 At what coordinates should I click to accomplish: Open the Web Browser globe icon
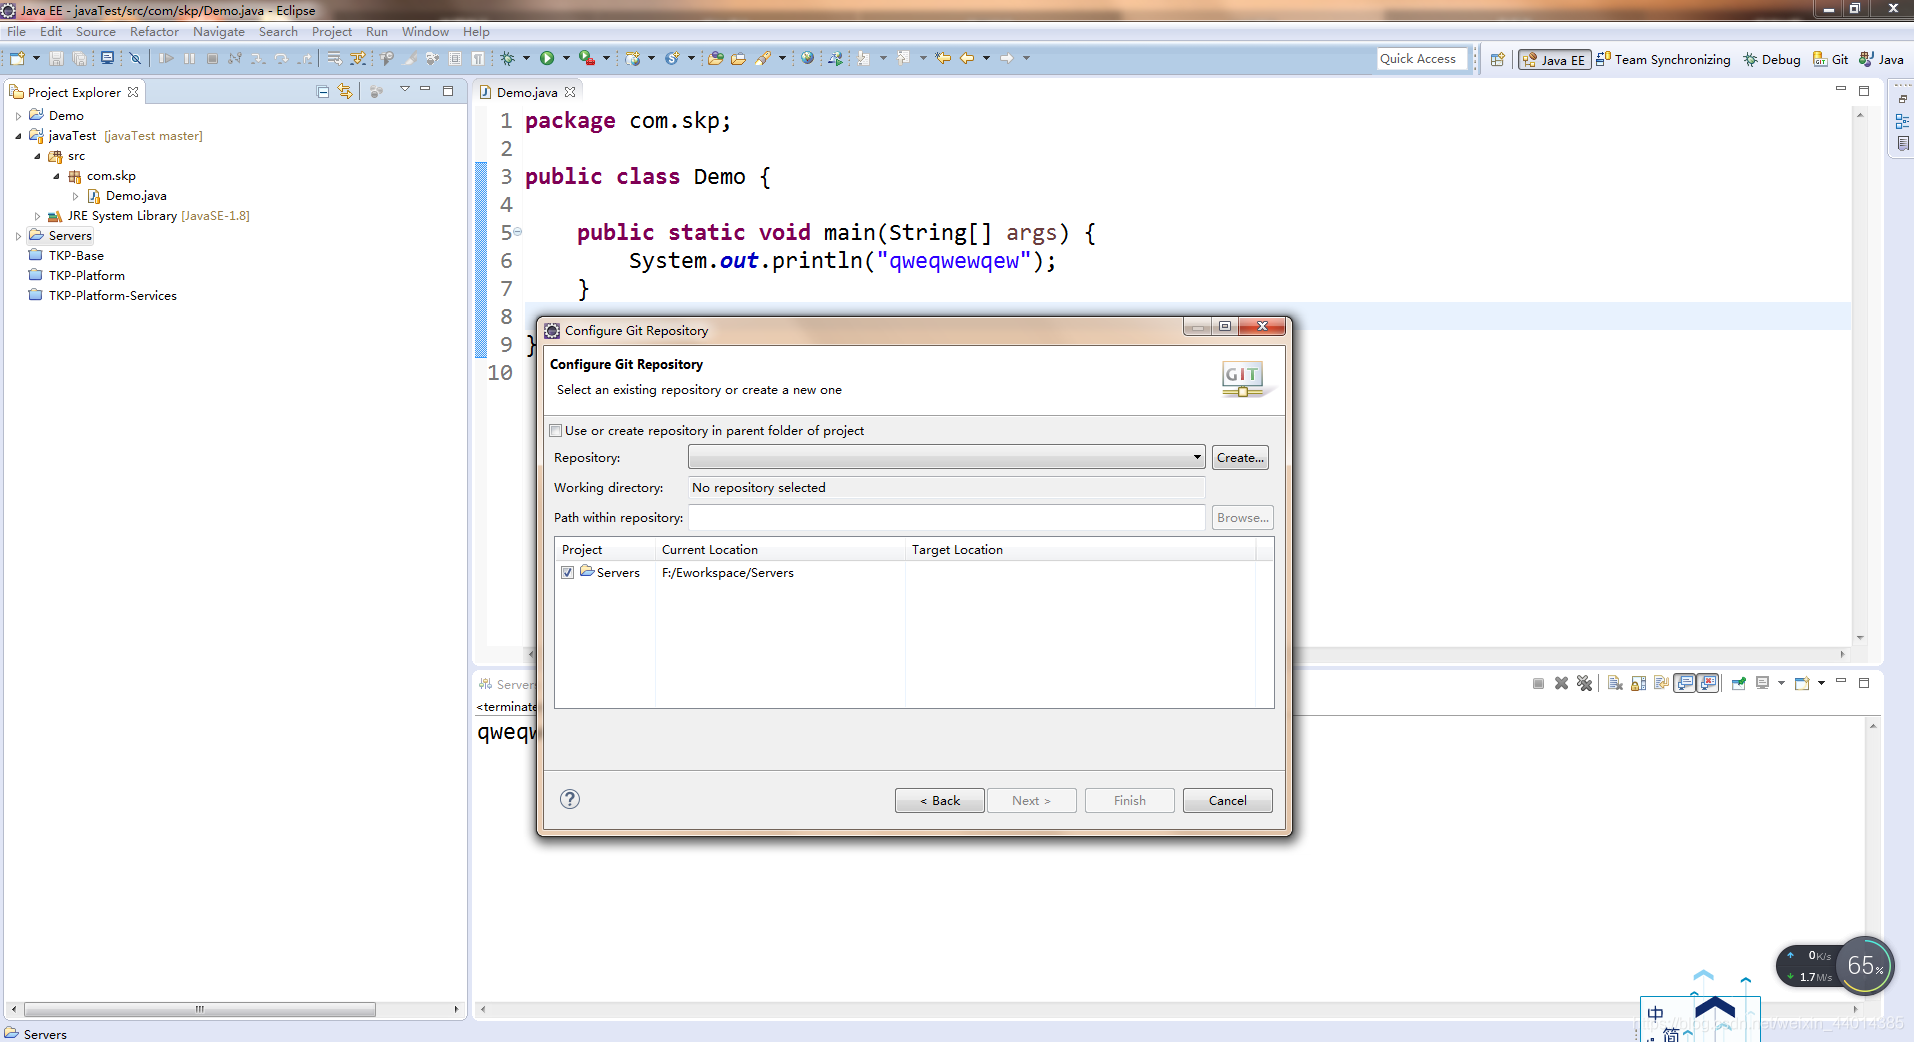807,58
